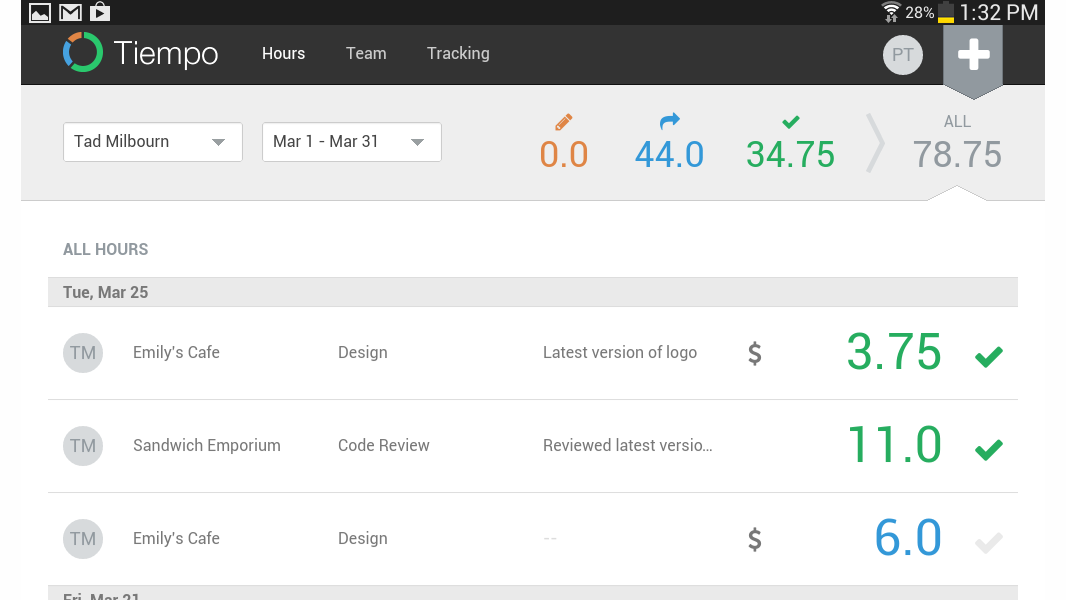Open gallery image notification in status bar
This screenshot has width=1066, height=600.
coord(39,12)
